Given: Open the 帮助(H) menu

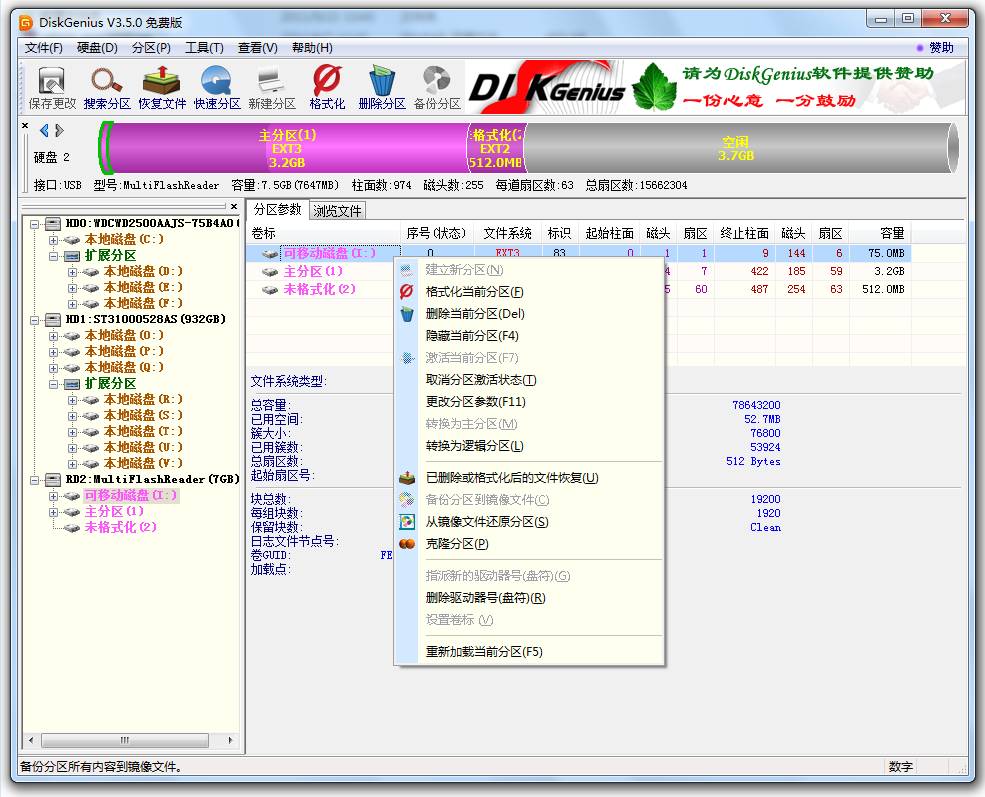Looking at the screenshot, I should (312, 48).
